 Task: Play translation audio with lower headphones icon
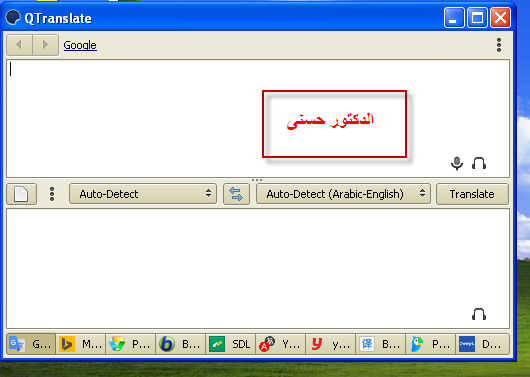pos(479,314)
